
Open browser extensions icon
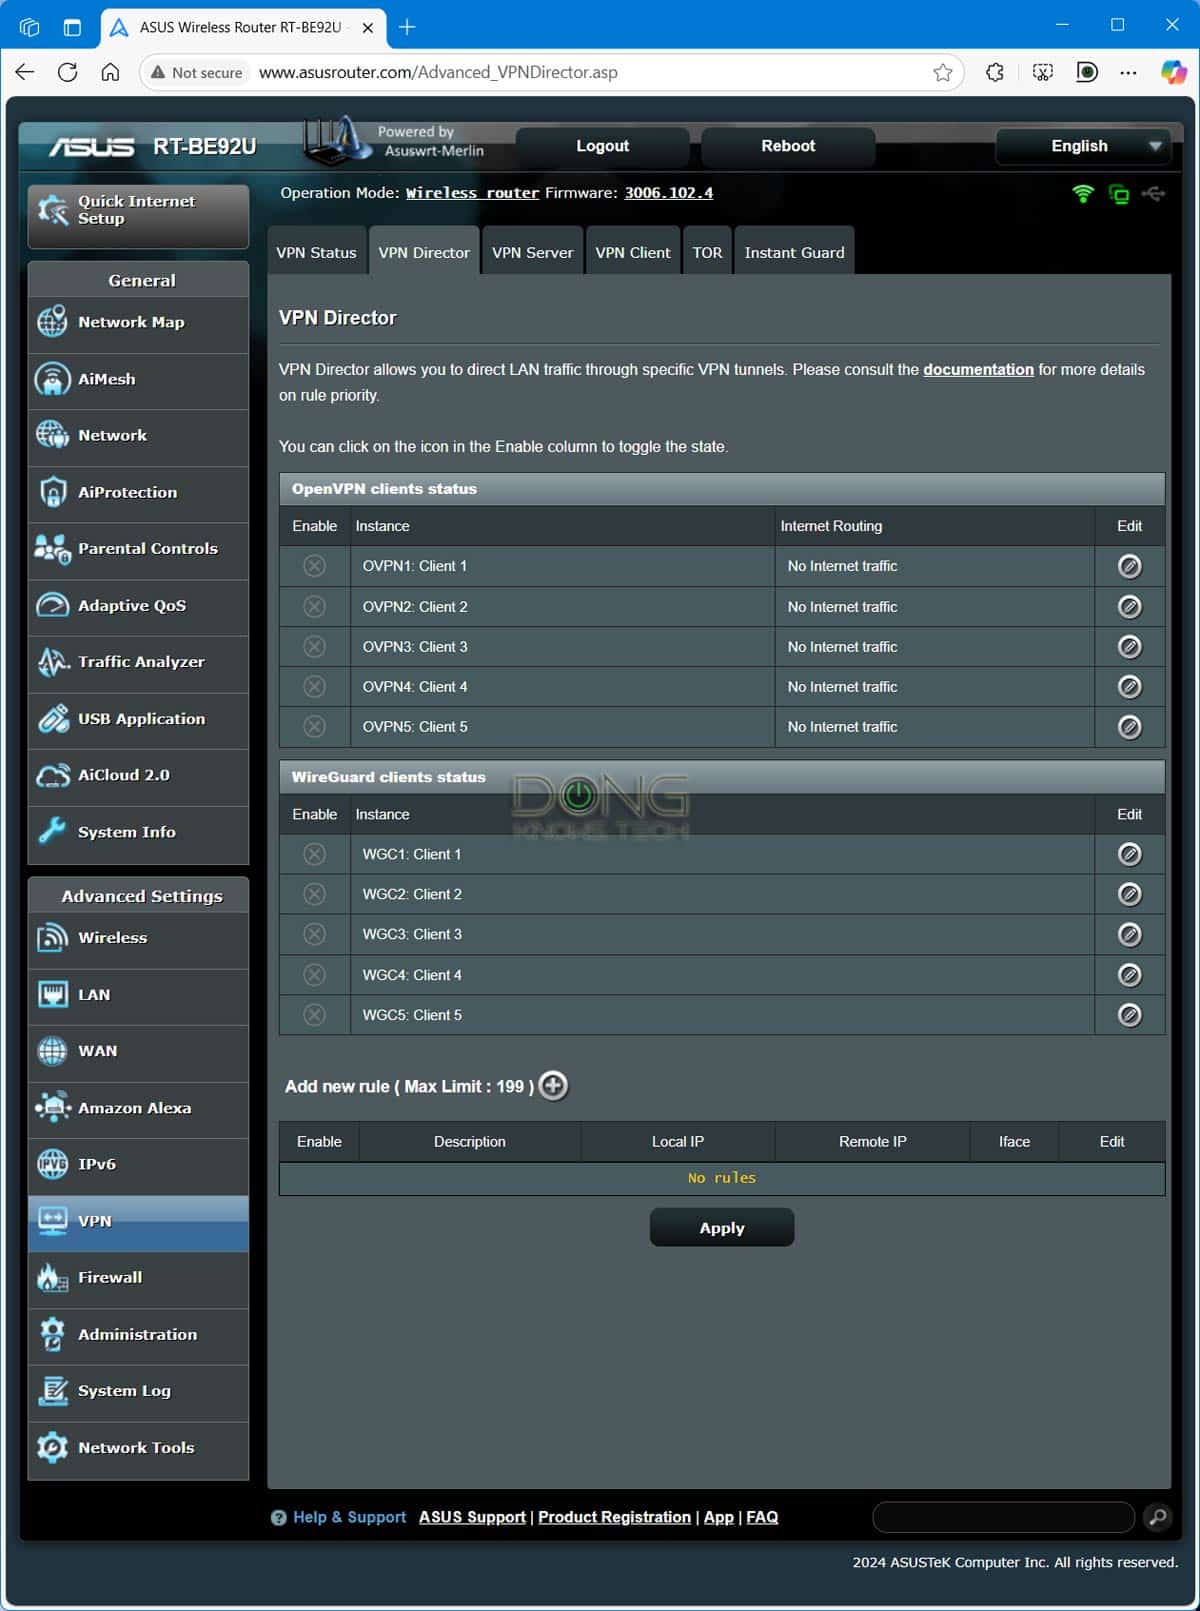click(995, 72)
